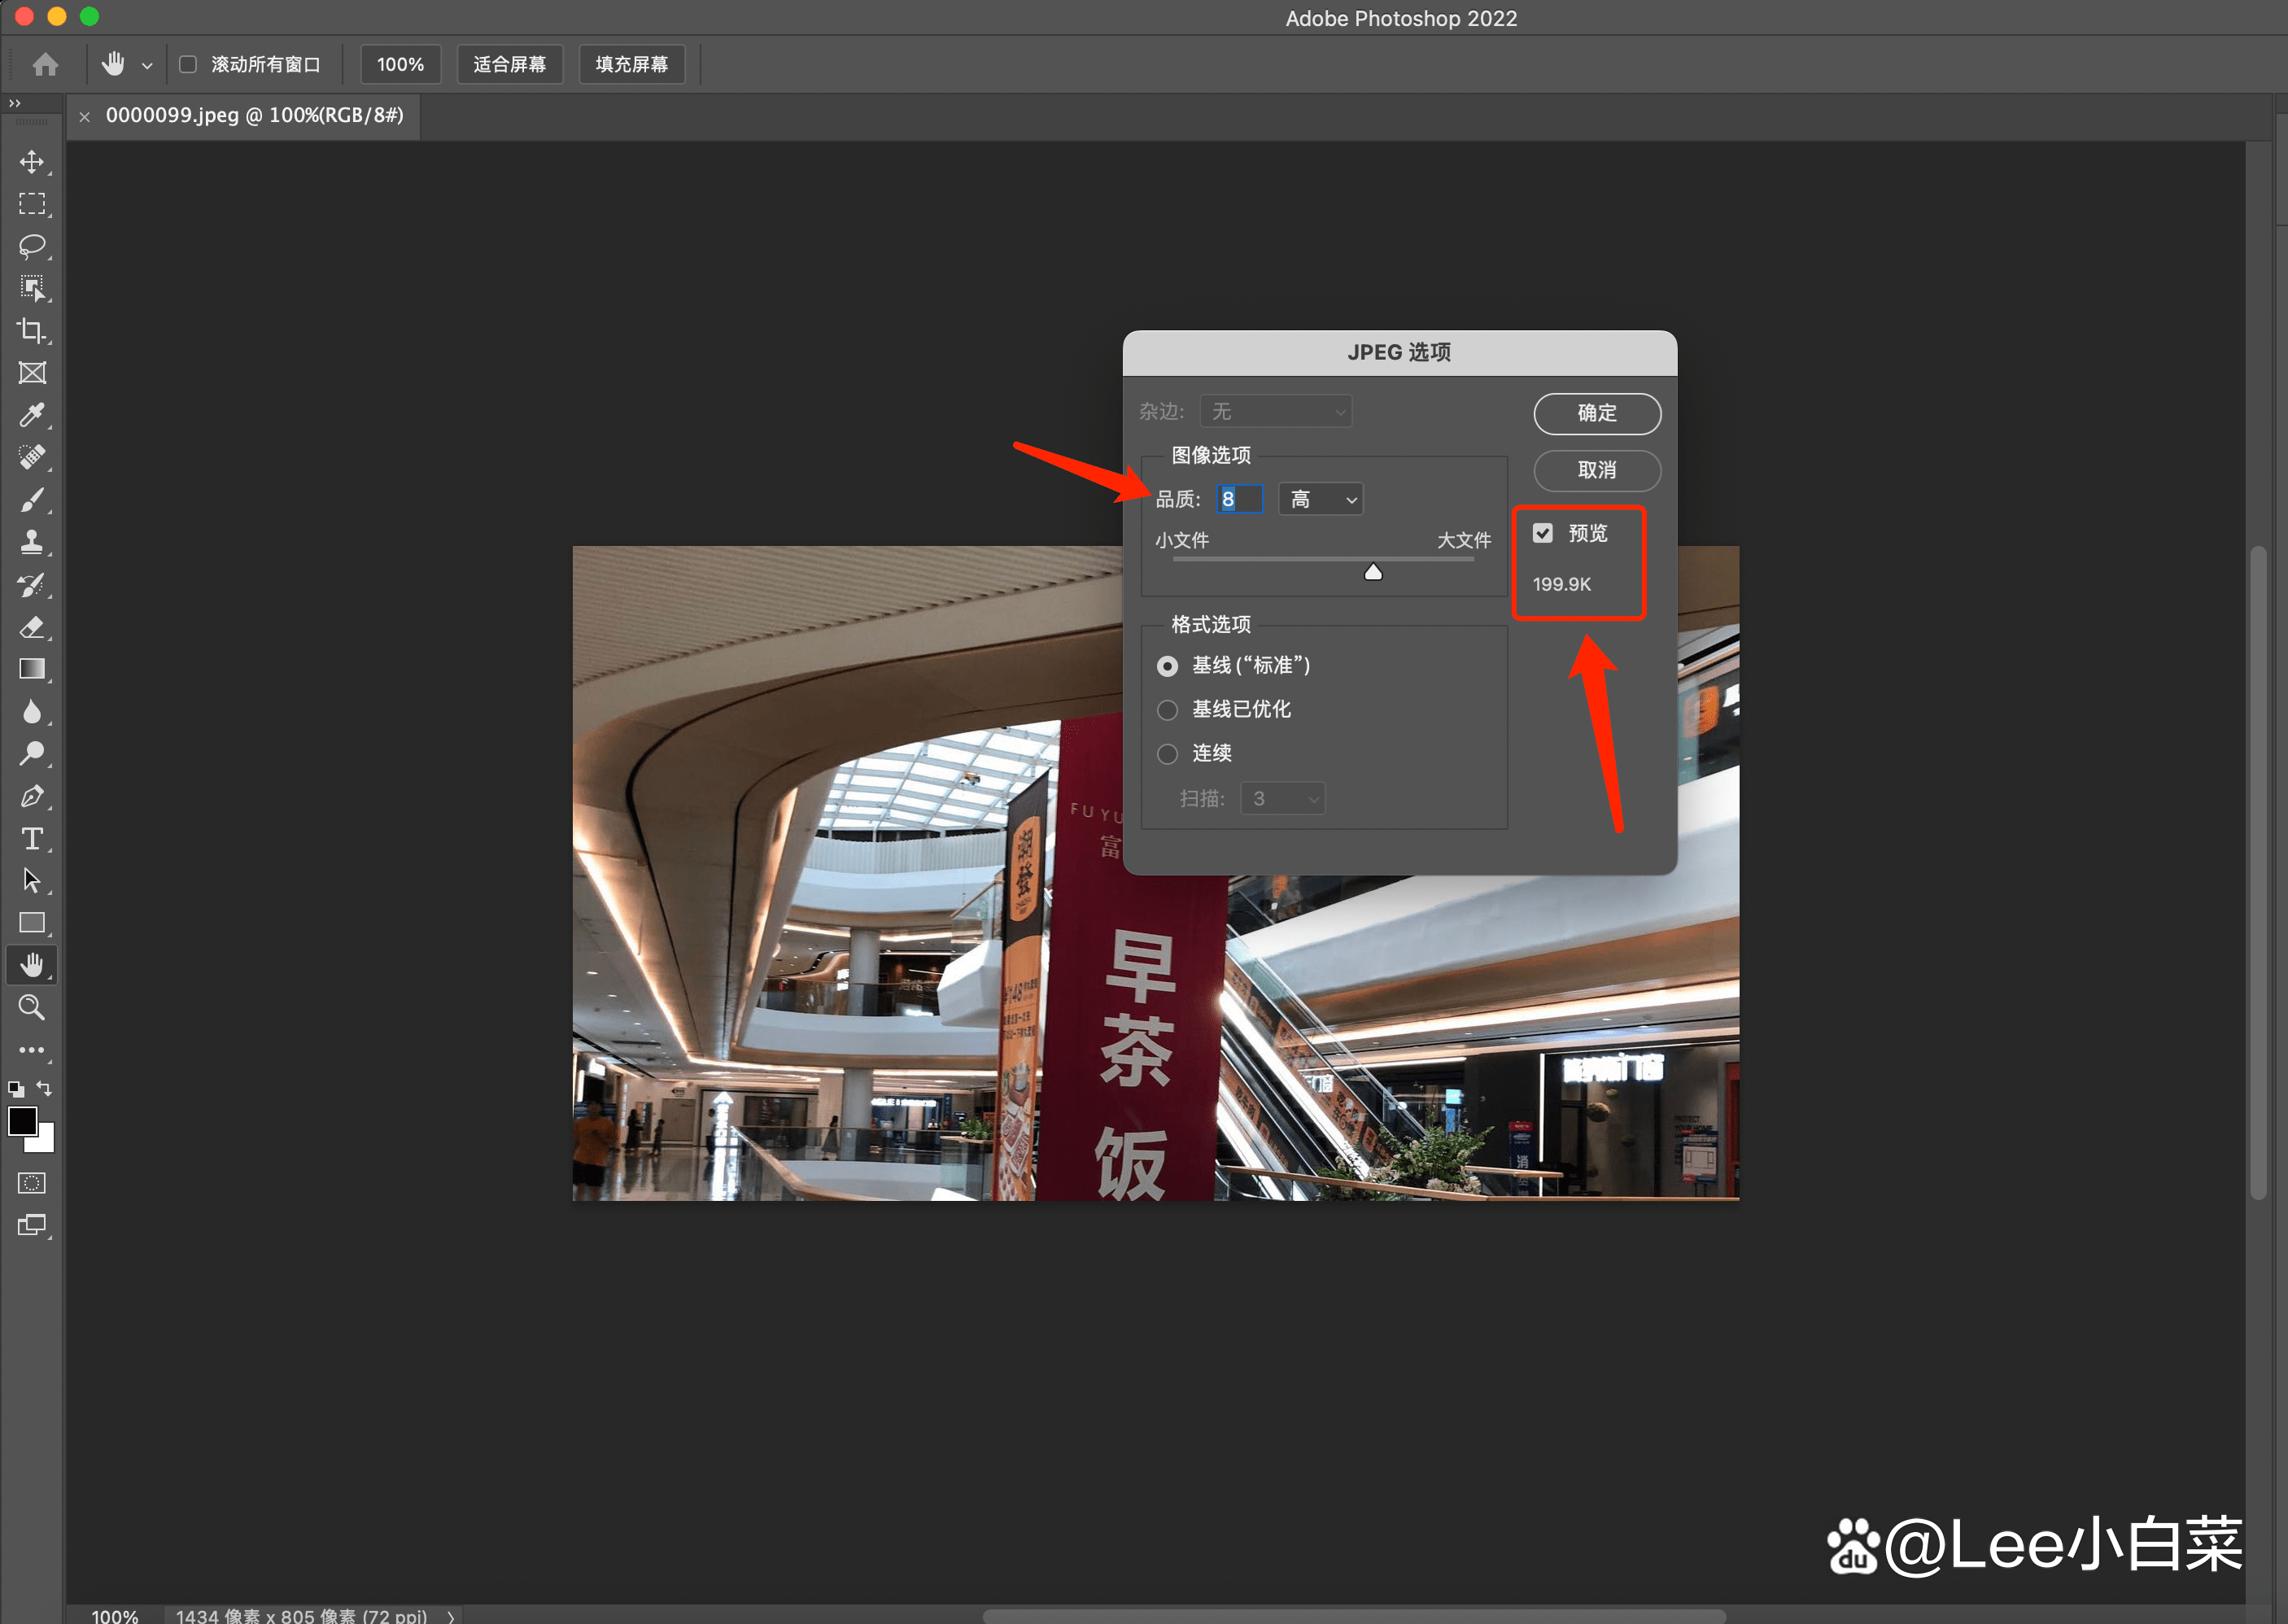Select the Clone Stamp tool
Screen dimensions: 2288x1624
32,542
